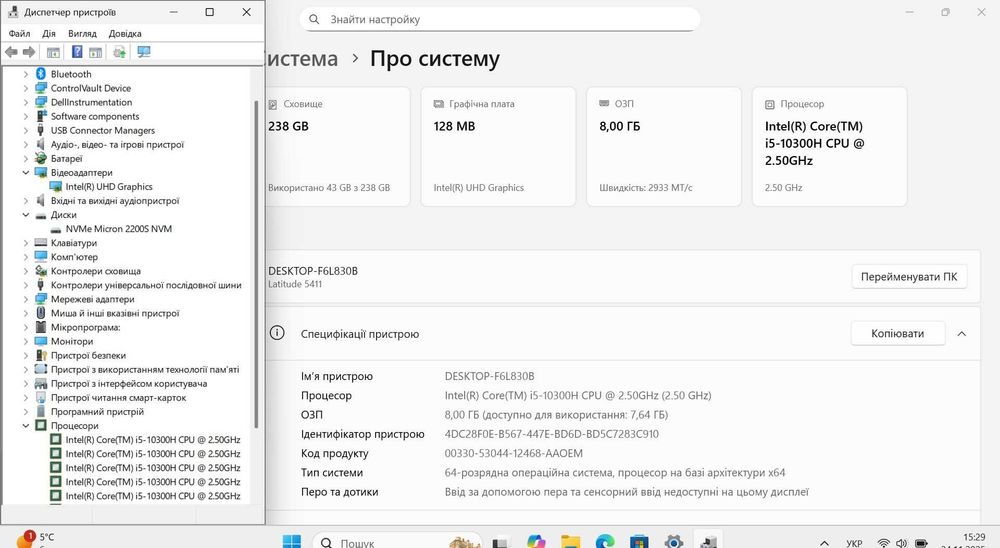The image size is (1000, 548).
Task: Select the ControlVault Device icon
Action: pyautogui.click(x=41, y=88)
